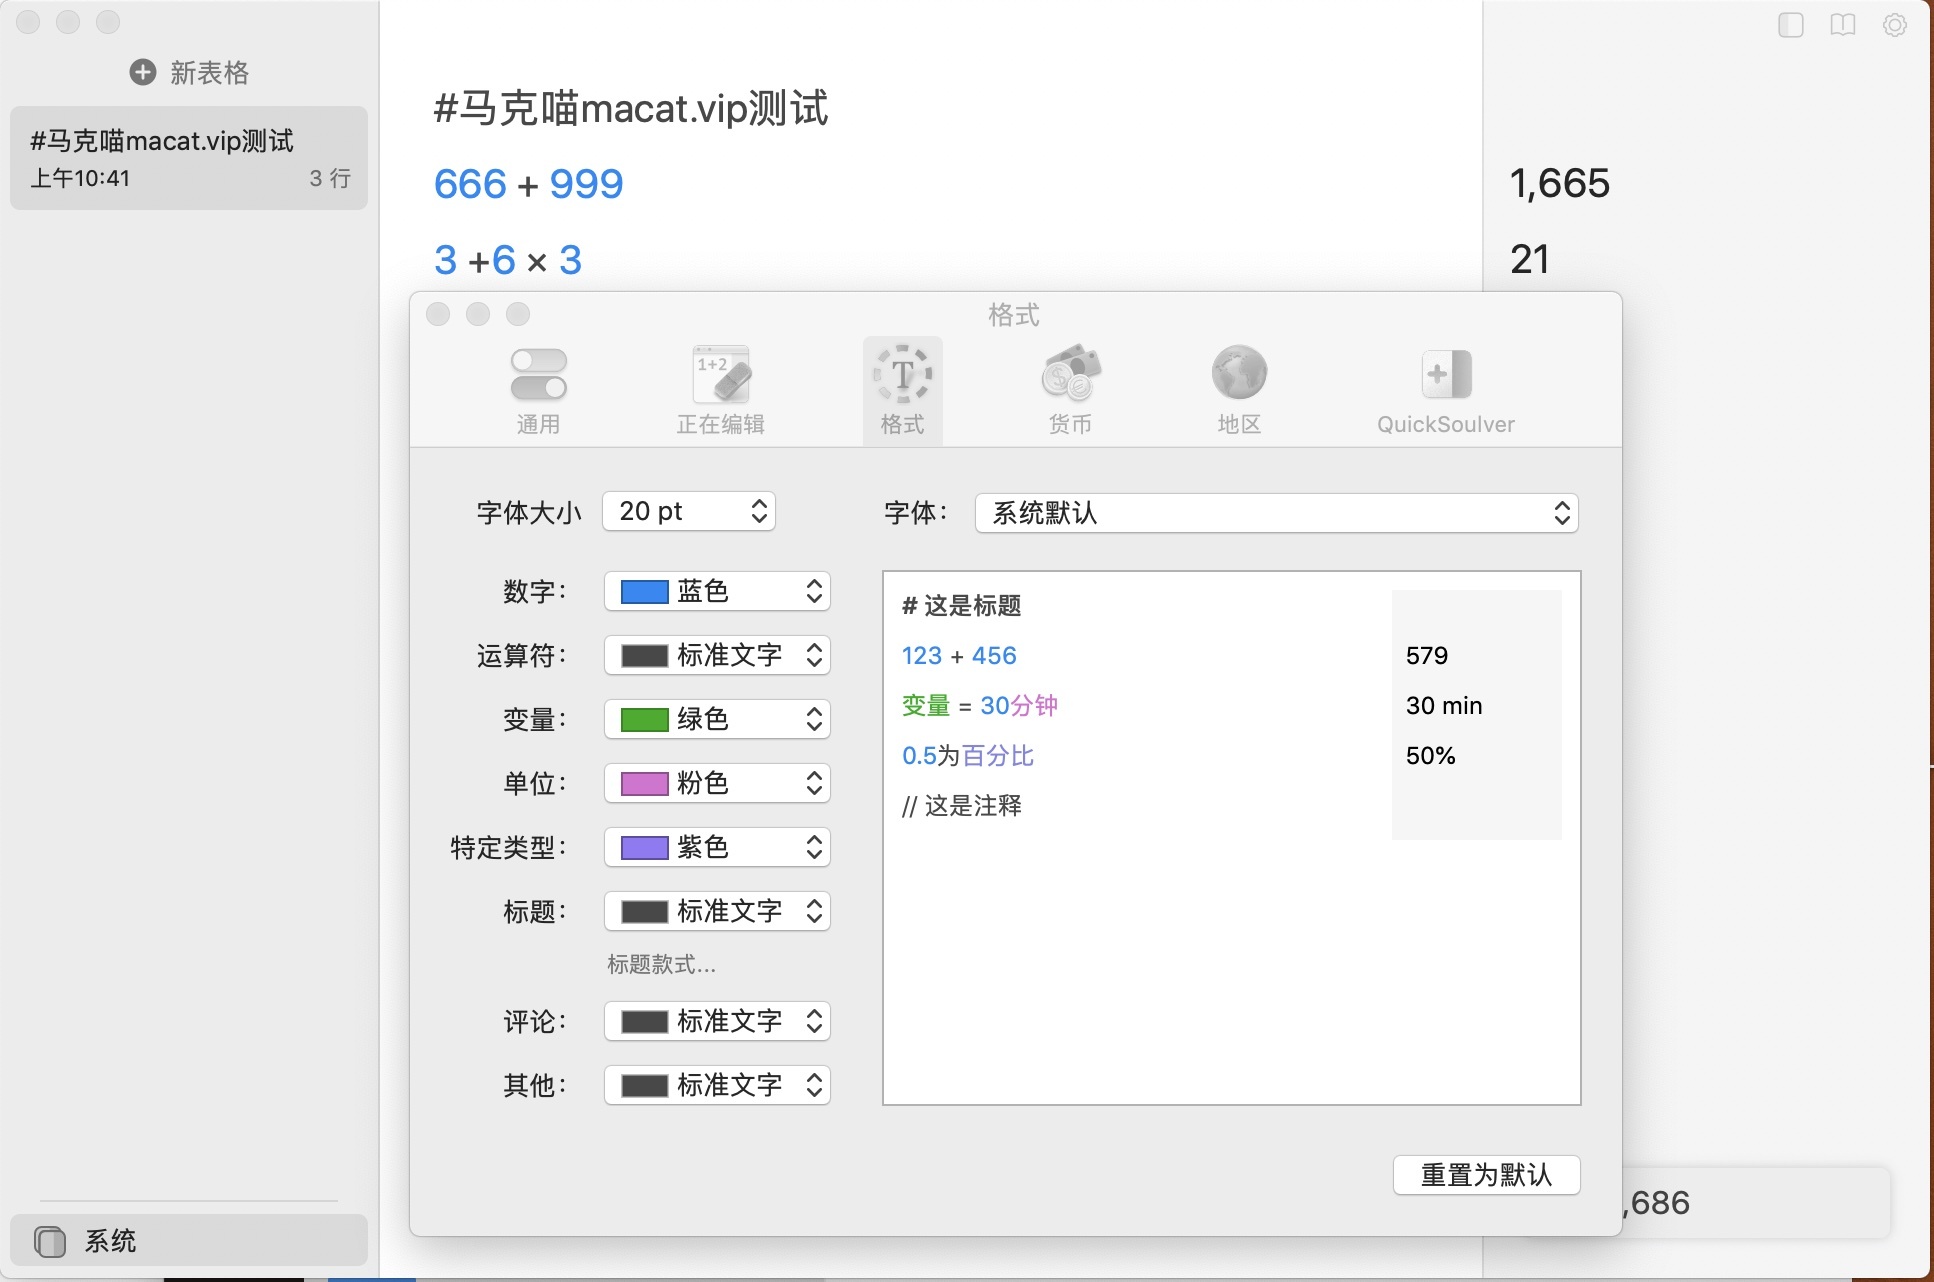Open the variable color 绿色 dropdown
The height and width of the screenshot is (1282, 1934).
pyautogui.click(x=717, y=719)
